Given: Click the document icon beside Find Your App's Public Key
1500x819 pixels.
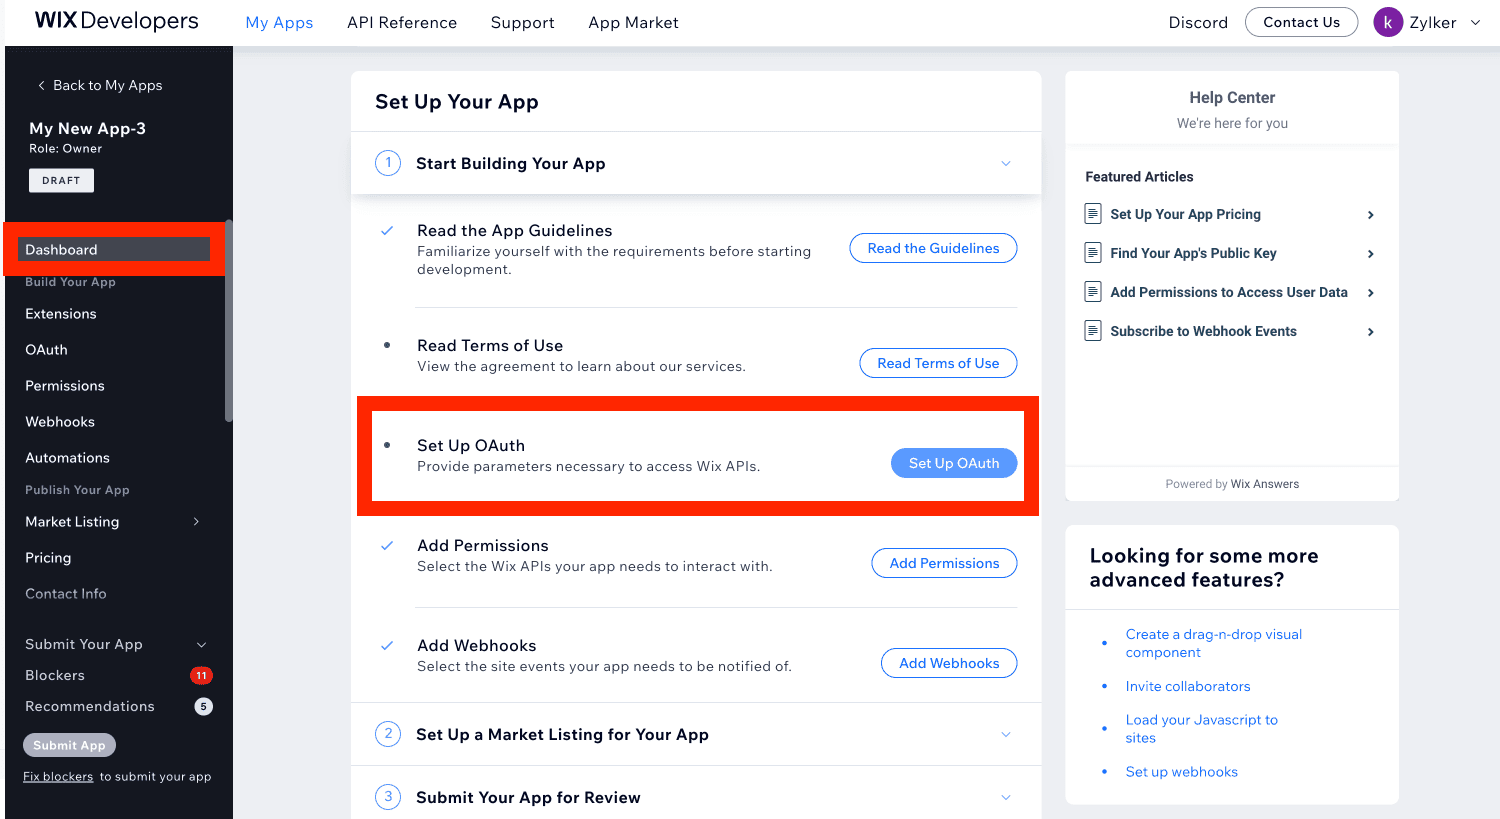Looking at the screenshot, I should [1093, 253].
